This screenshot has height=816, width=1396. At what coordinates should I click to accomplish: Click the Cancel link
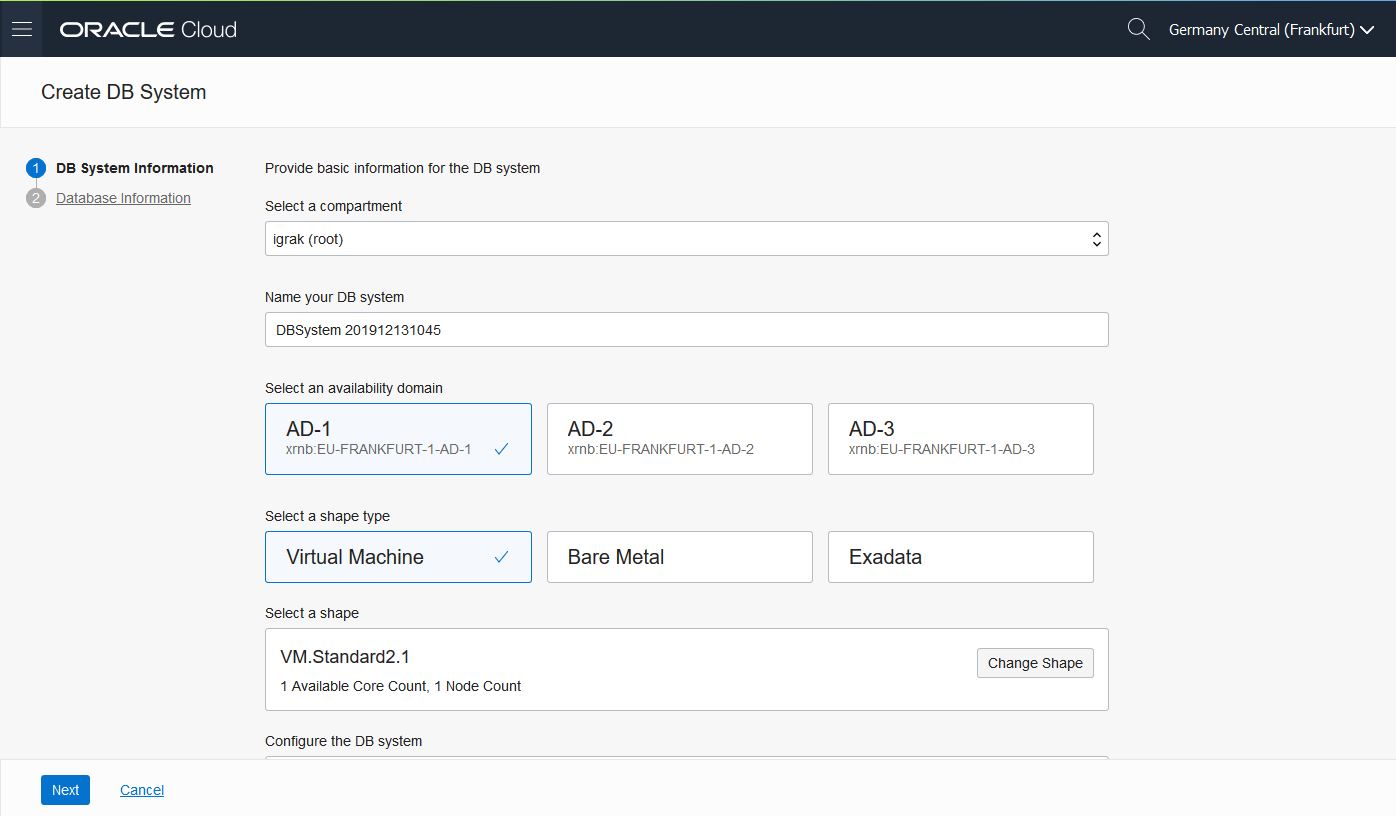[142, 790]
